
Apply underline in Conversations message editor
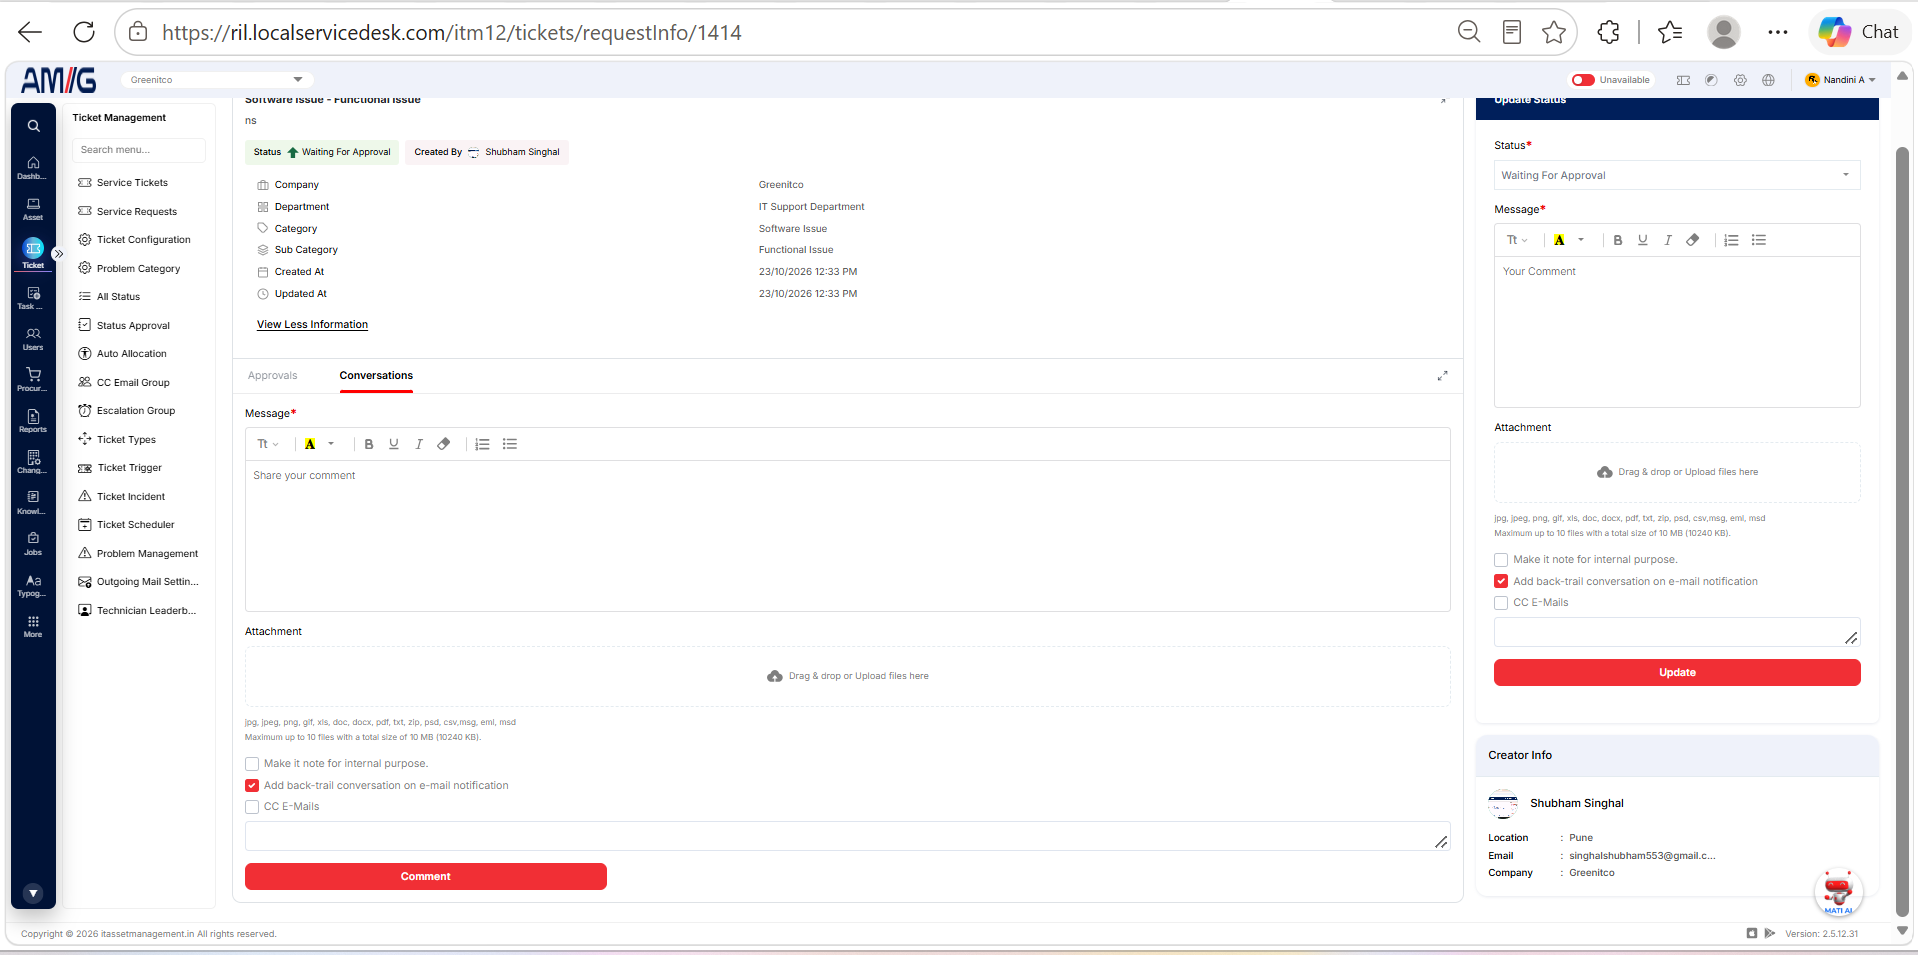(394, 444)
